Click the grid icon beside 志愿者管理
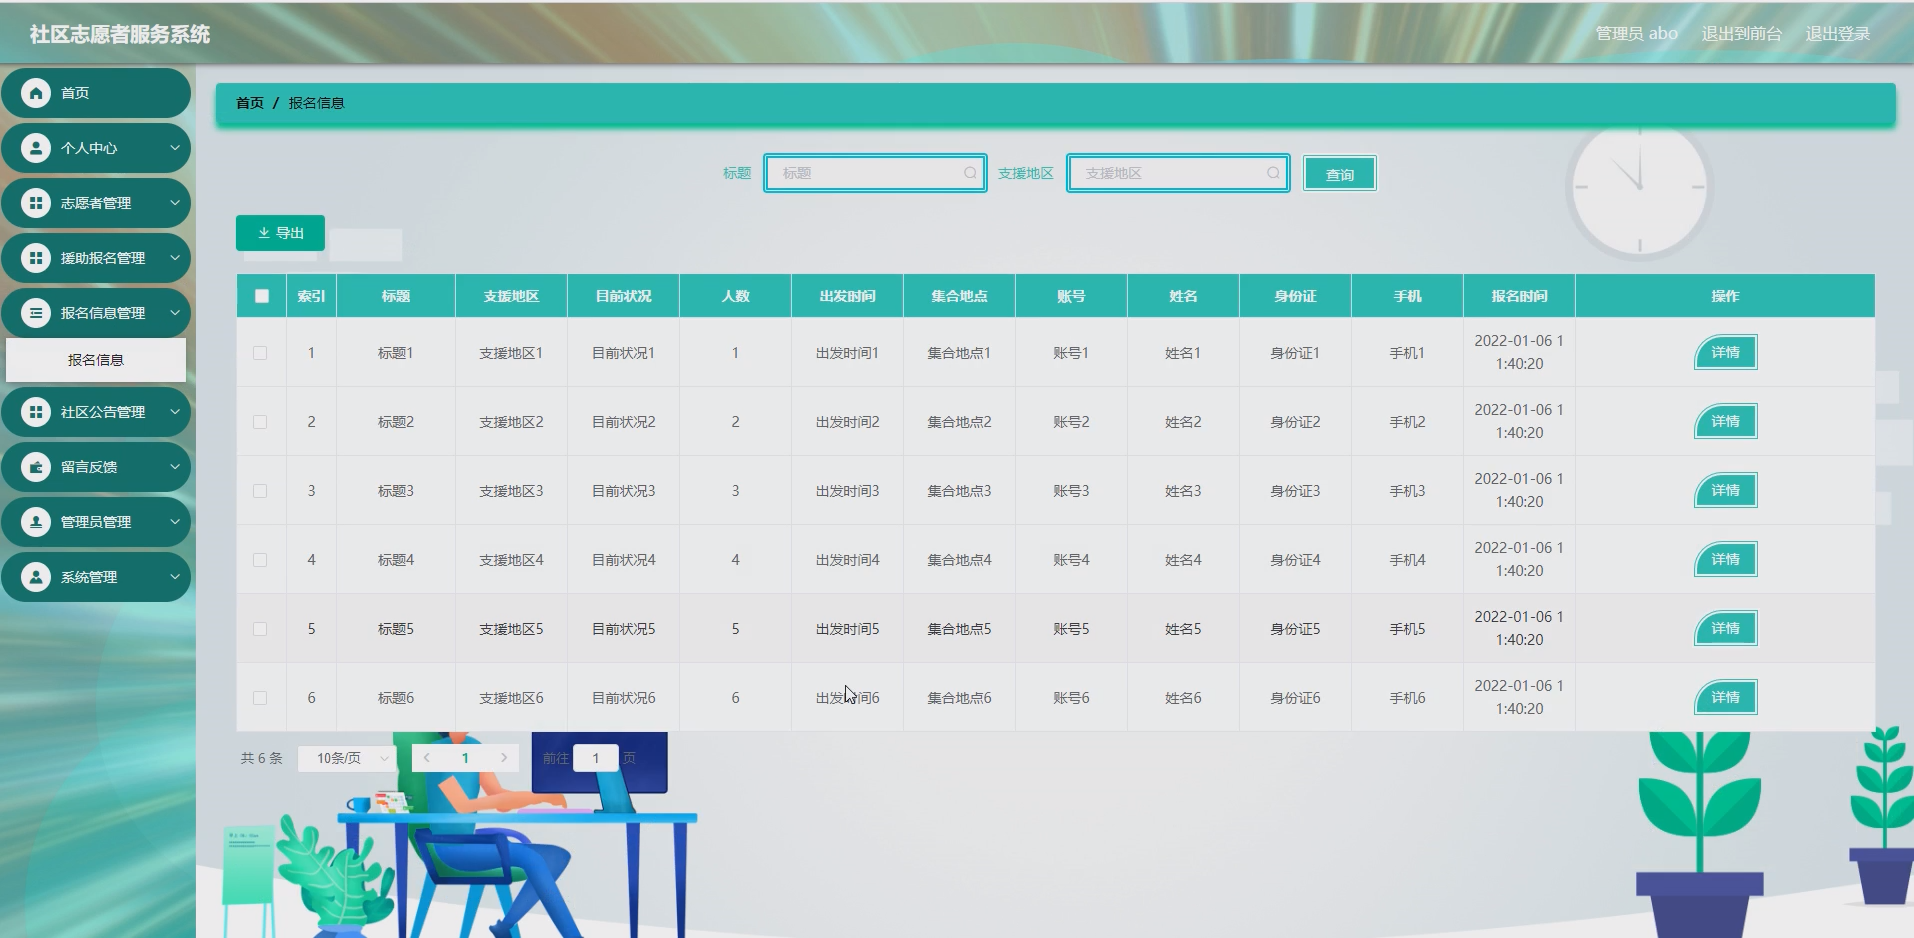Viewport: 1914px width, 938px height. coord(36,203)
